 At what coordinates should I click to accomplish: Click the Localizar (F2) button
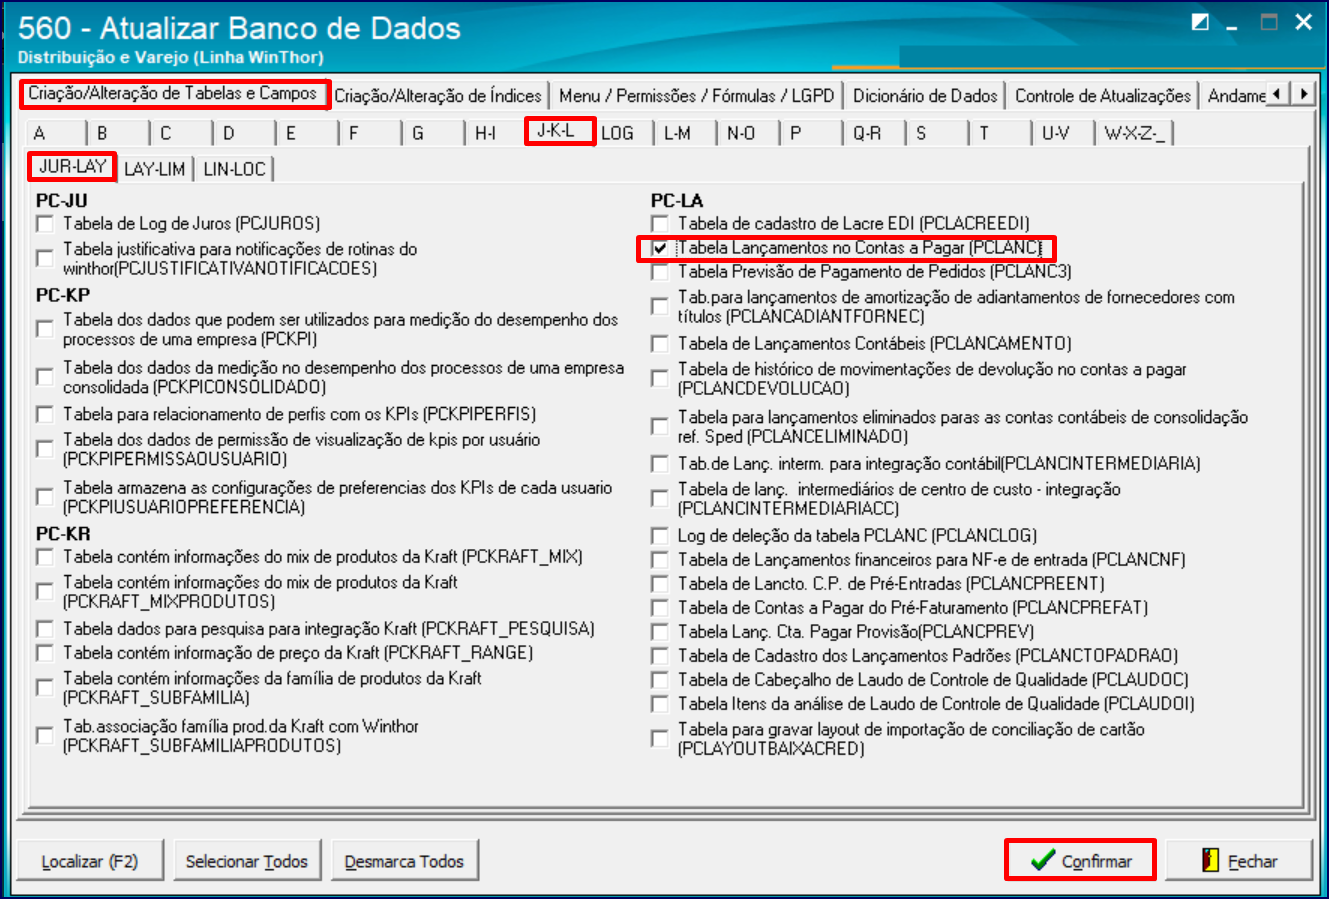90,861
